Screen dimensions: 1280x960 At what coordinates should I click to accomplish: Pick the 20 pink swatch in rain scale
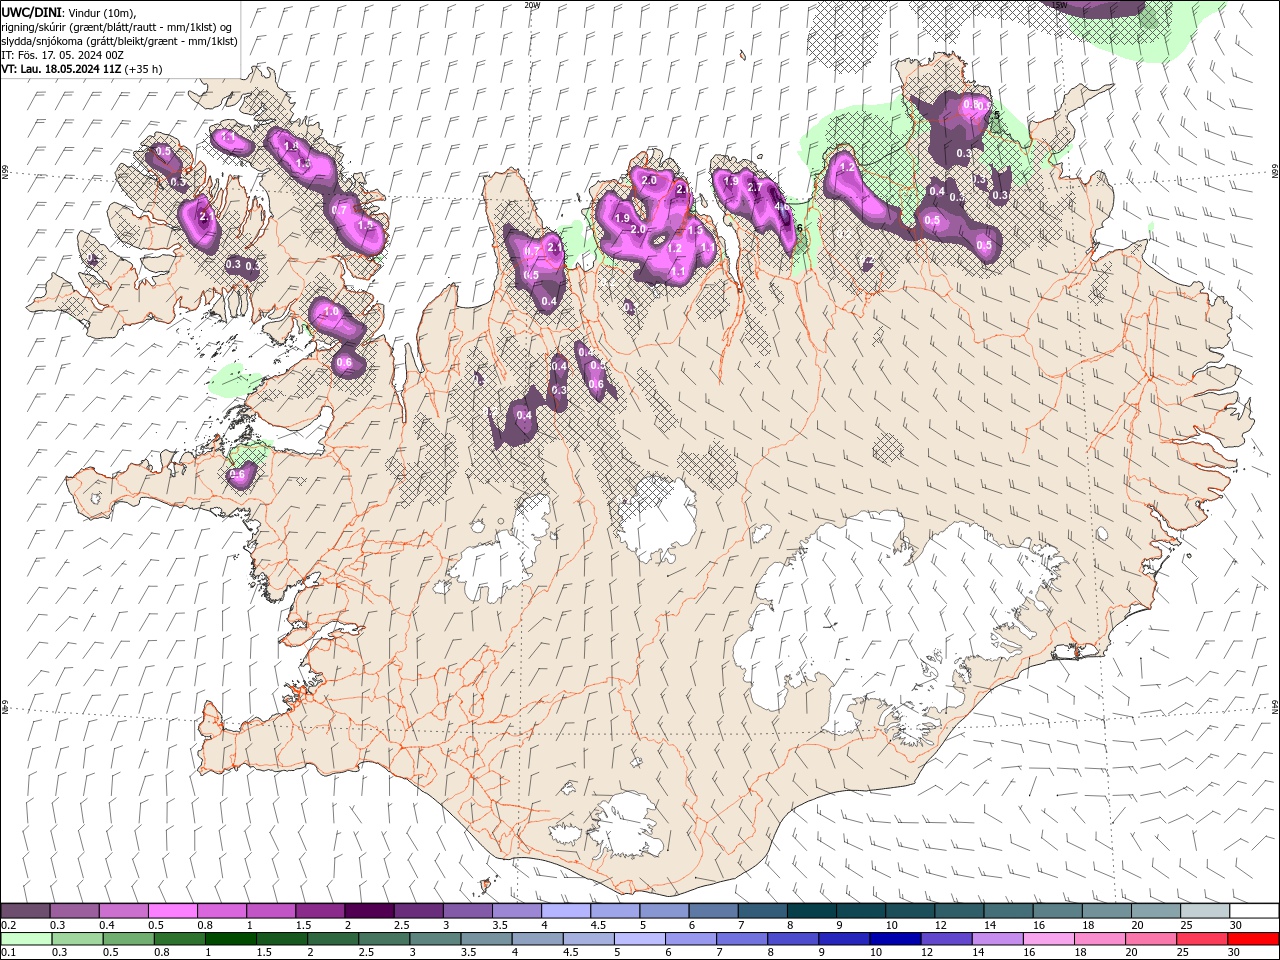tap(1151, 938)
